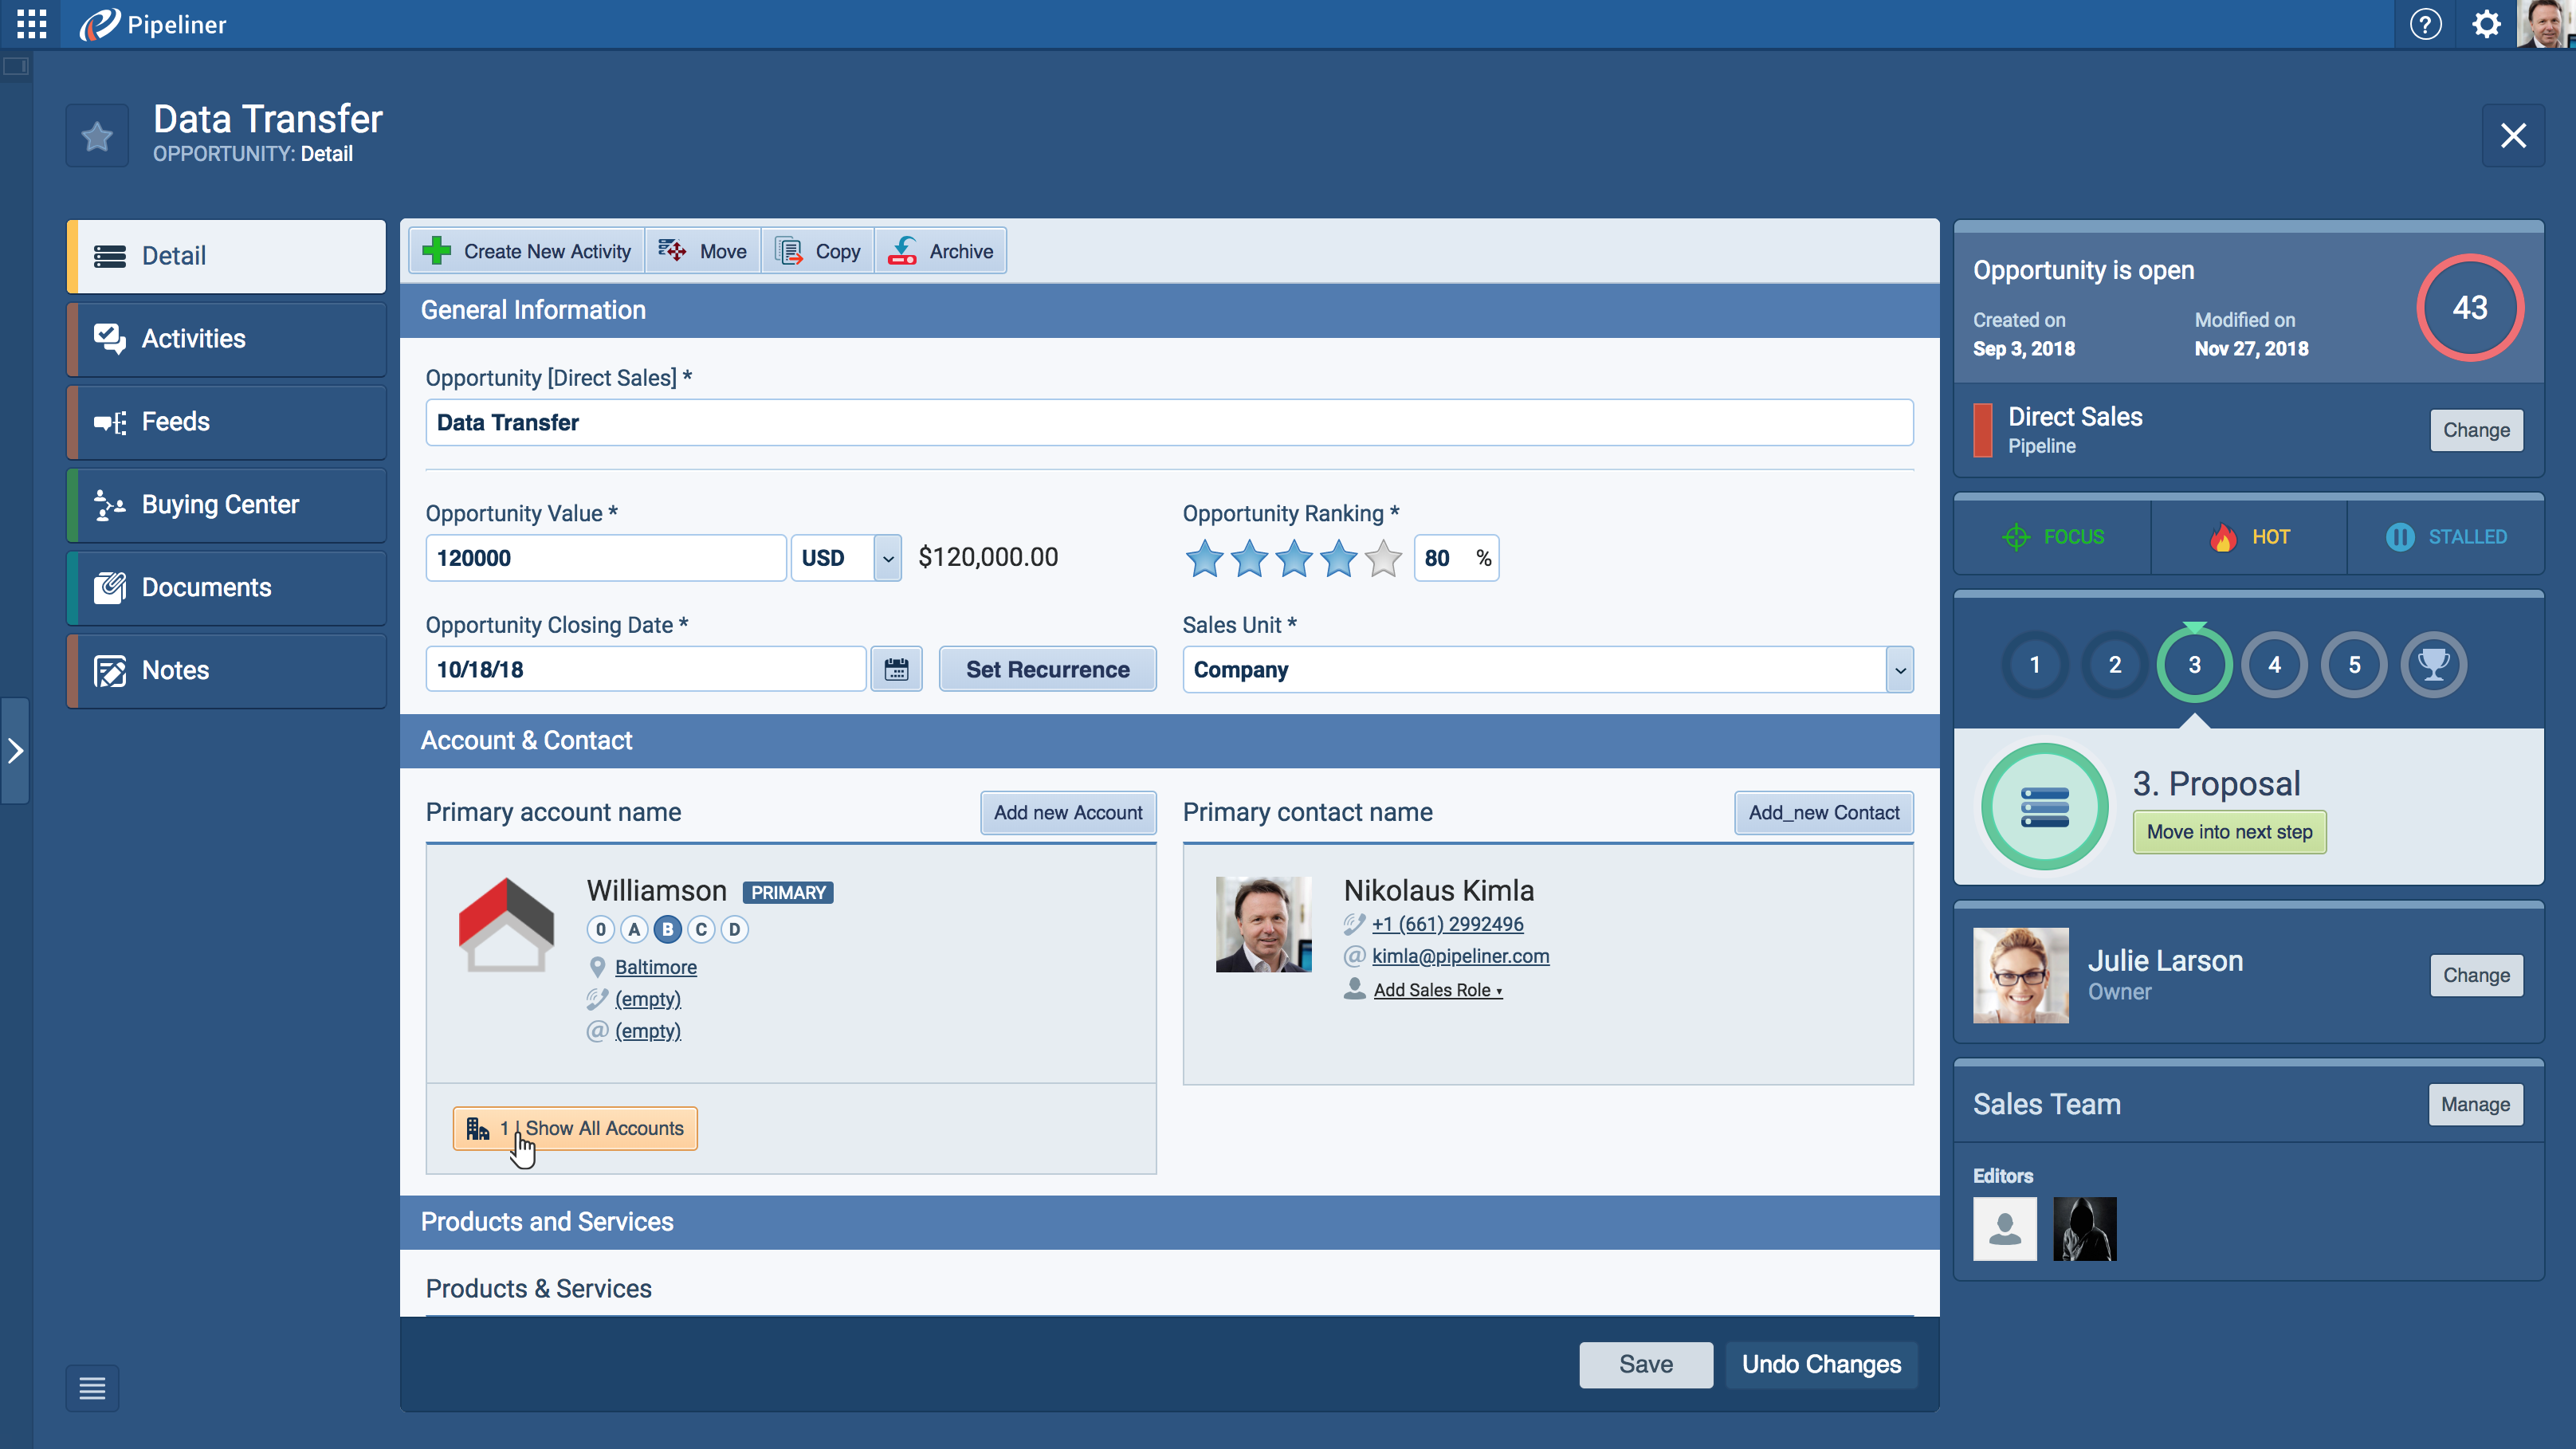
Task: Toggle the STALLED flag
Action: (2446, 537)
